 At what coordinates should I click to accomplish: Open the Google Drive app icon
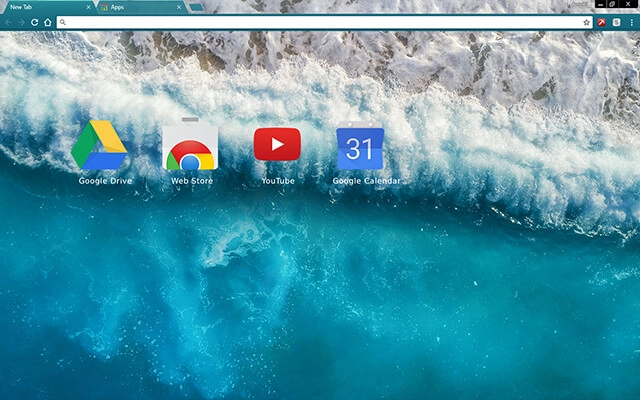[99, 145]
